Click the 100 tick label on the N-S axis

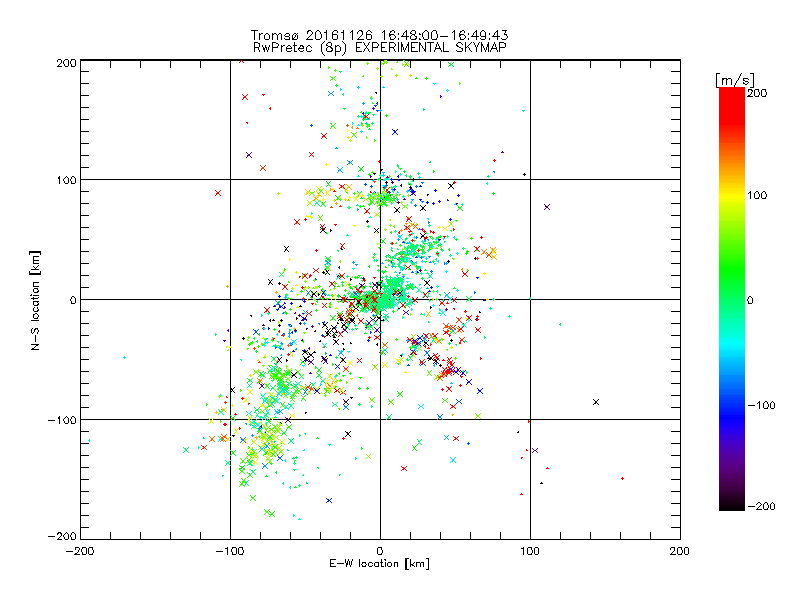coord(66,180)
